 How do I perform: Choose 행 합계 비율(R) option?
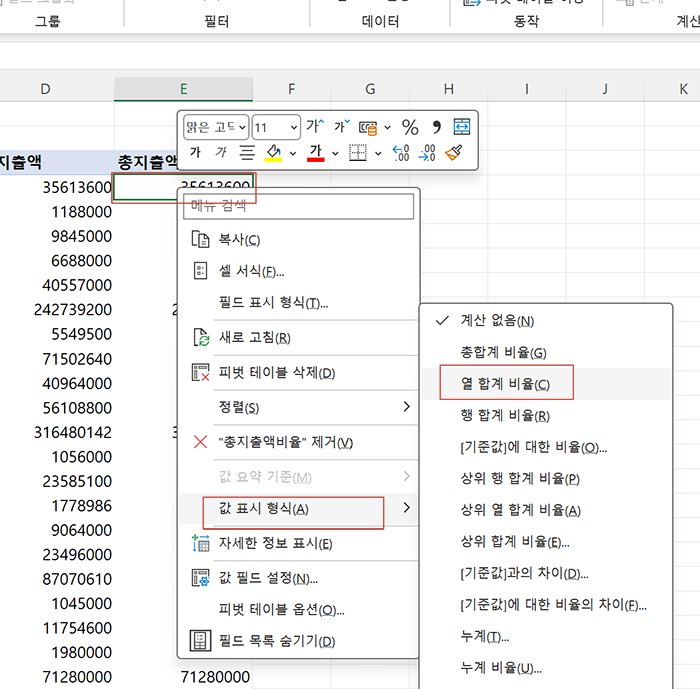tap(546, 416)
